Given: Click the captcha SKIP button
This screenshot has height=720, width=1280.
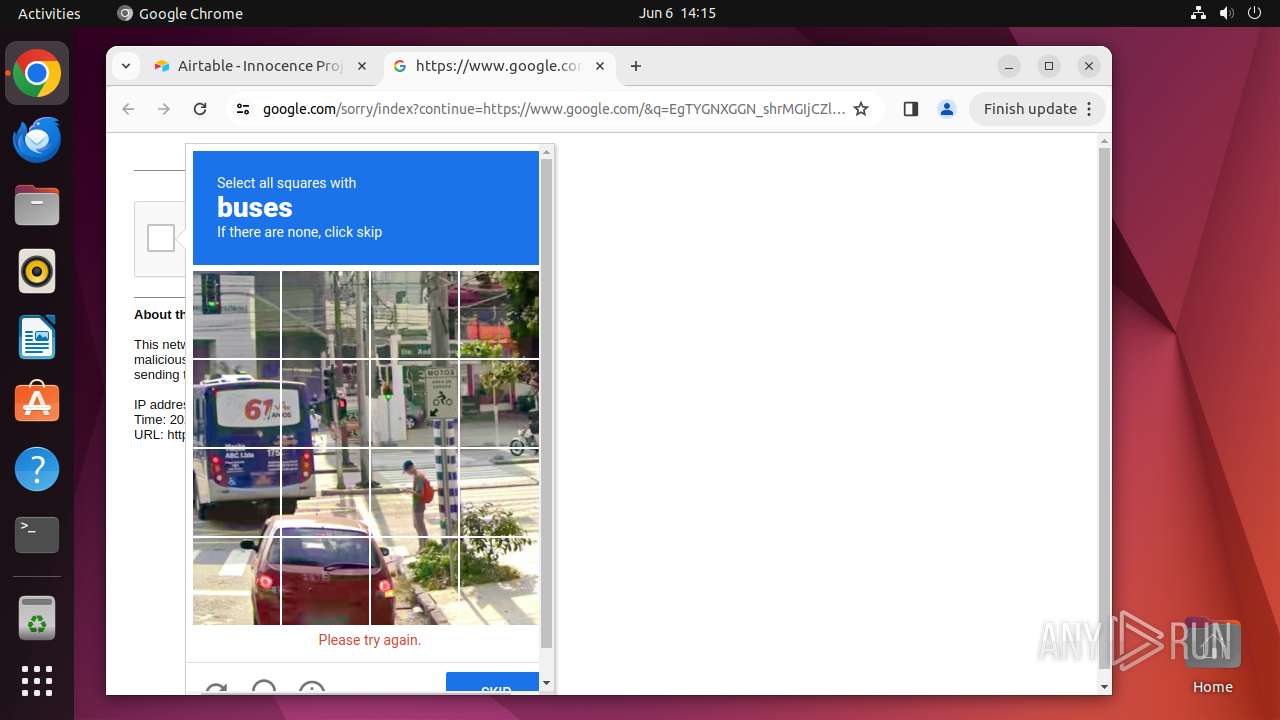Looking at the screenshot, I should click(493, 683).
